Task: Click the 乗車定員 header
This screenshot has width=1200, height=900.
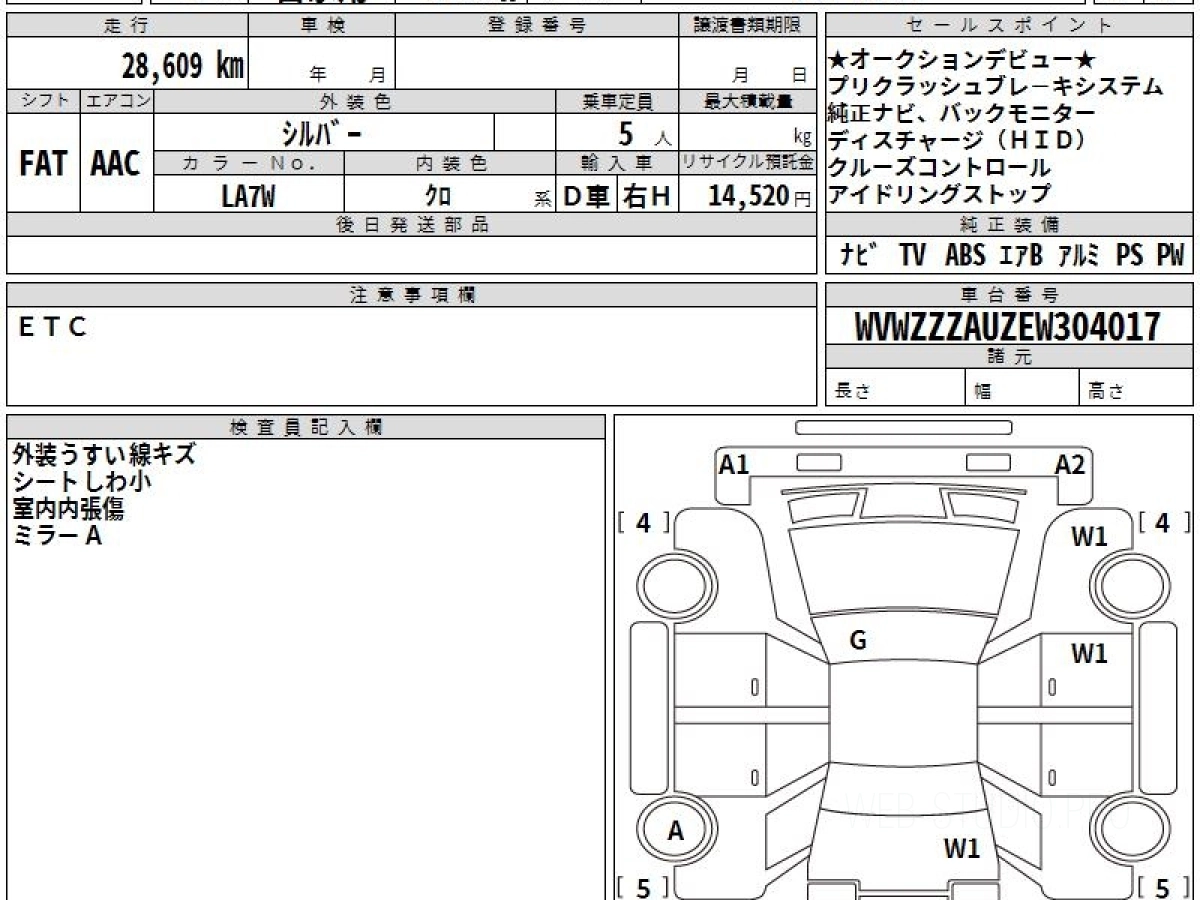Action: [x=617, y=101]
